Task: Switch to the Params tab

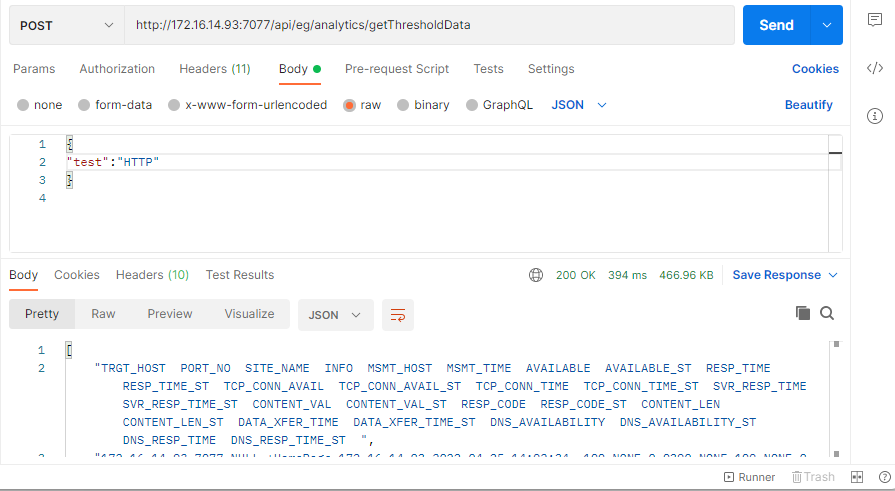Action: click(34, 69)
